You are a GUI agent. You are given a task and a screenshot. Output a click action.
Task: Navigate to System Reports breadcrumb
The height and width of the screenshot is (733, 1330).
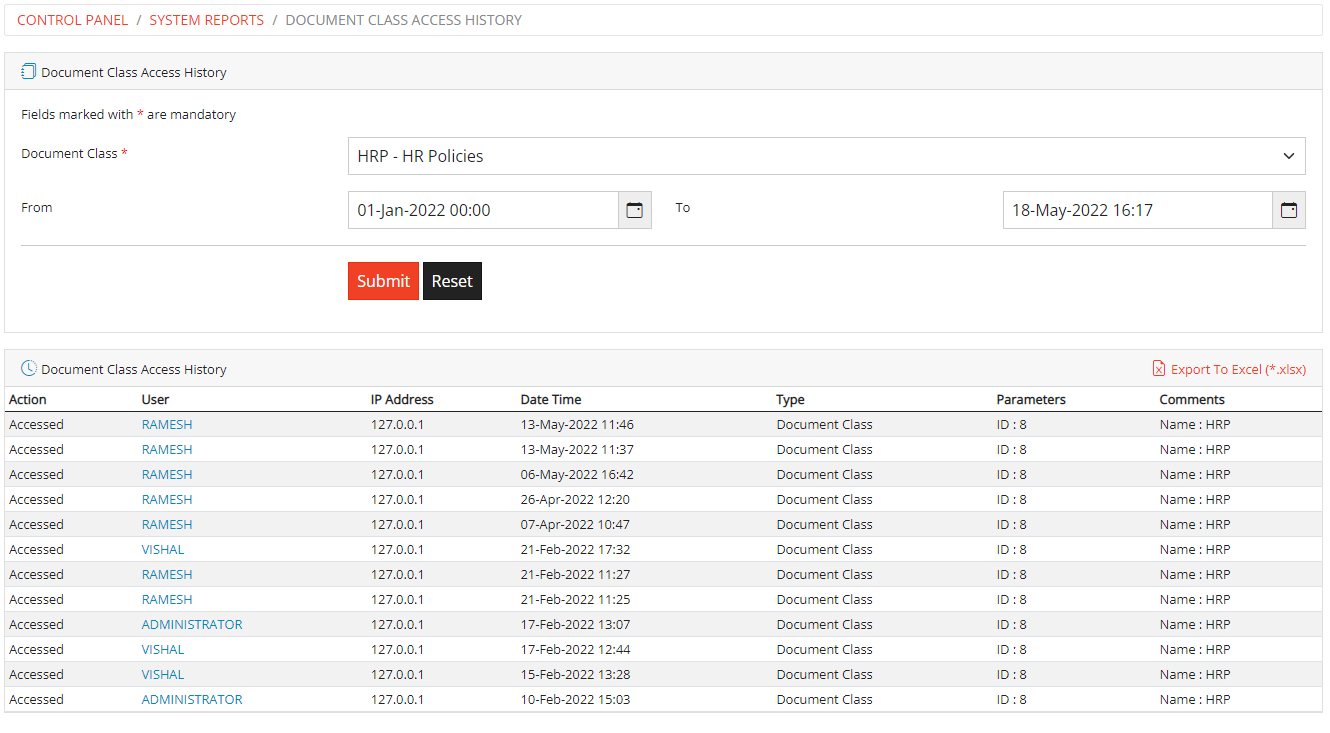click(x=206, y=20)
